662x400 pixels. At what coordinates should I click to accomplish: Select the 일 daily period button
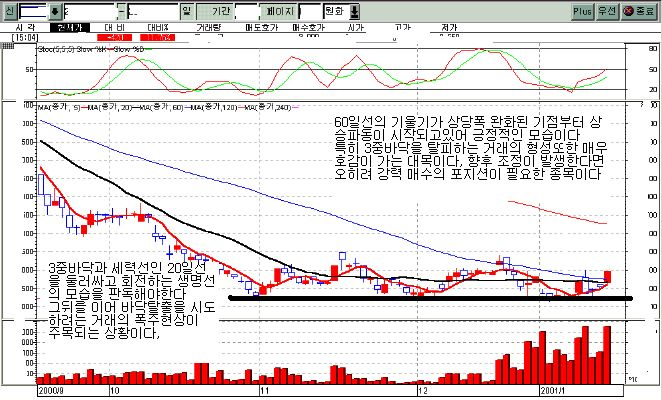pos(187,12)
